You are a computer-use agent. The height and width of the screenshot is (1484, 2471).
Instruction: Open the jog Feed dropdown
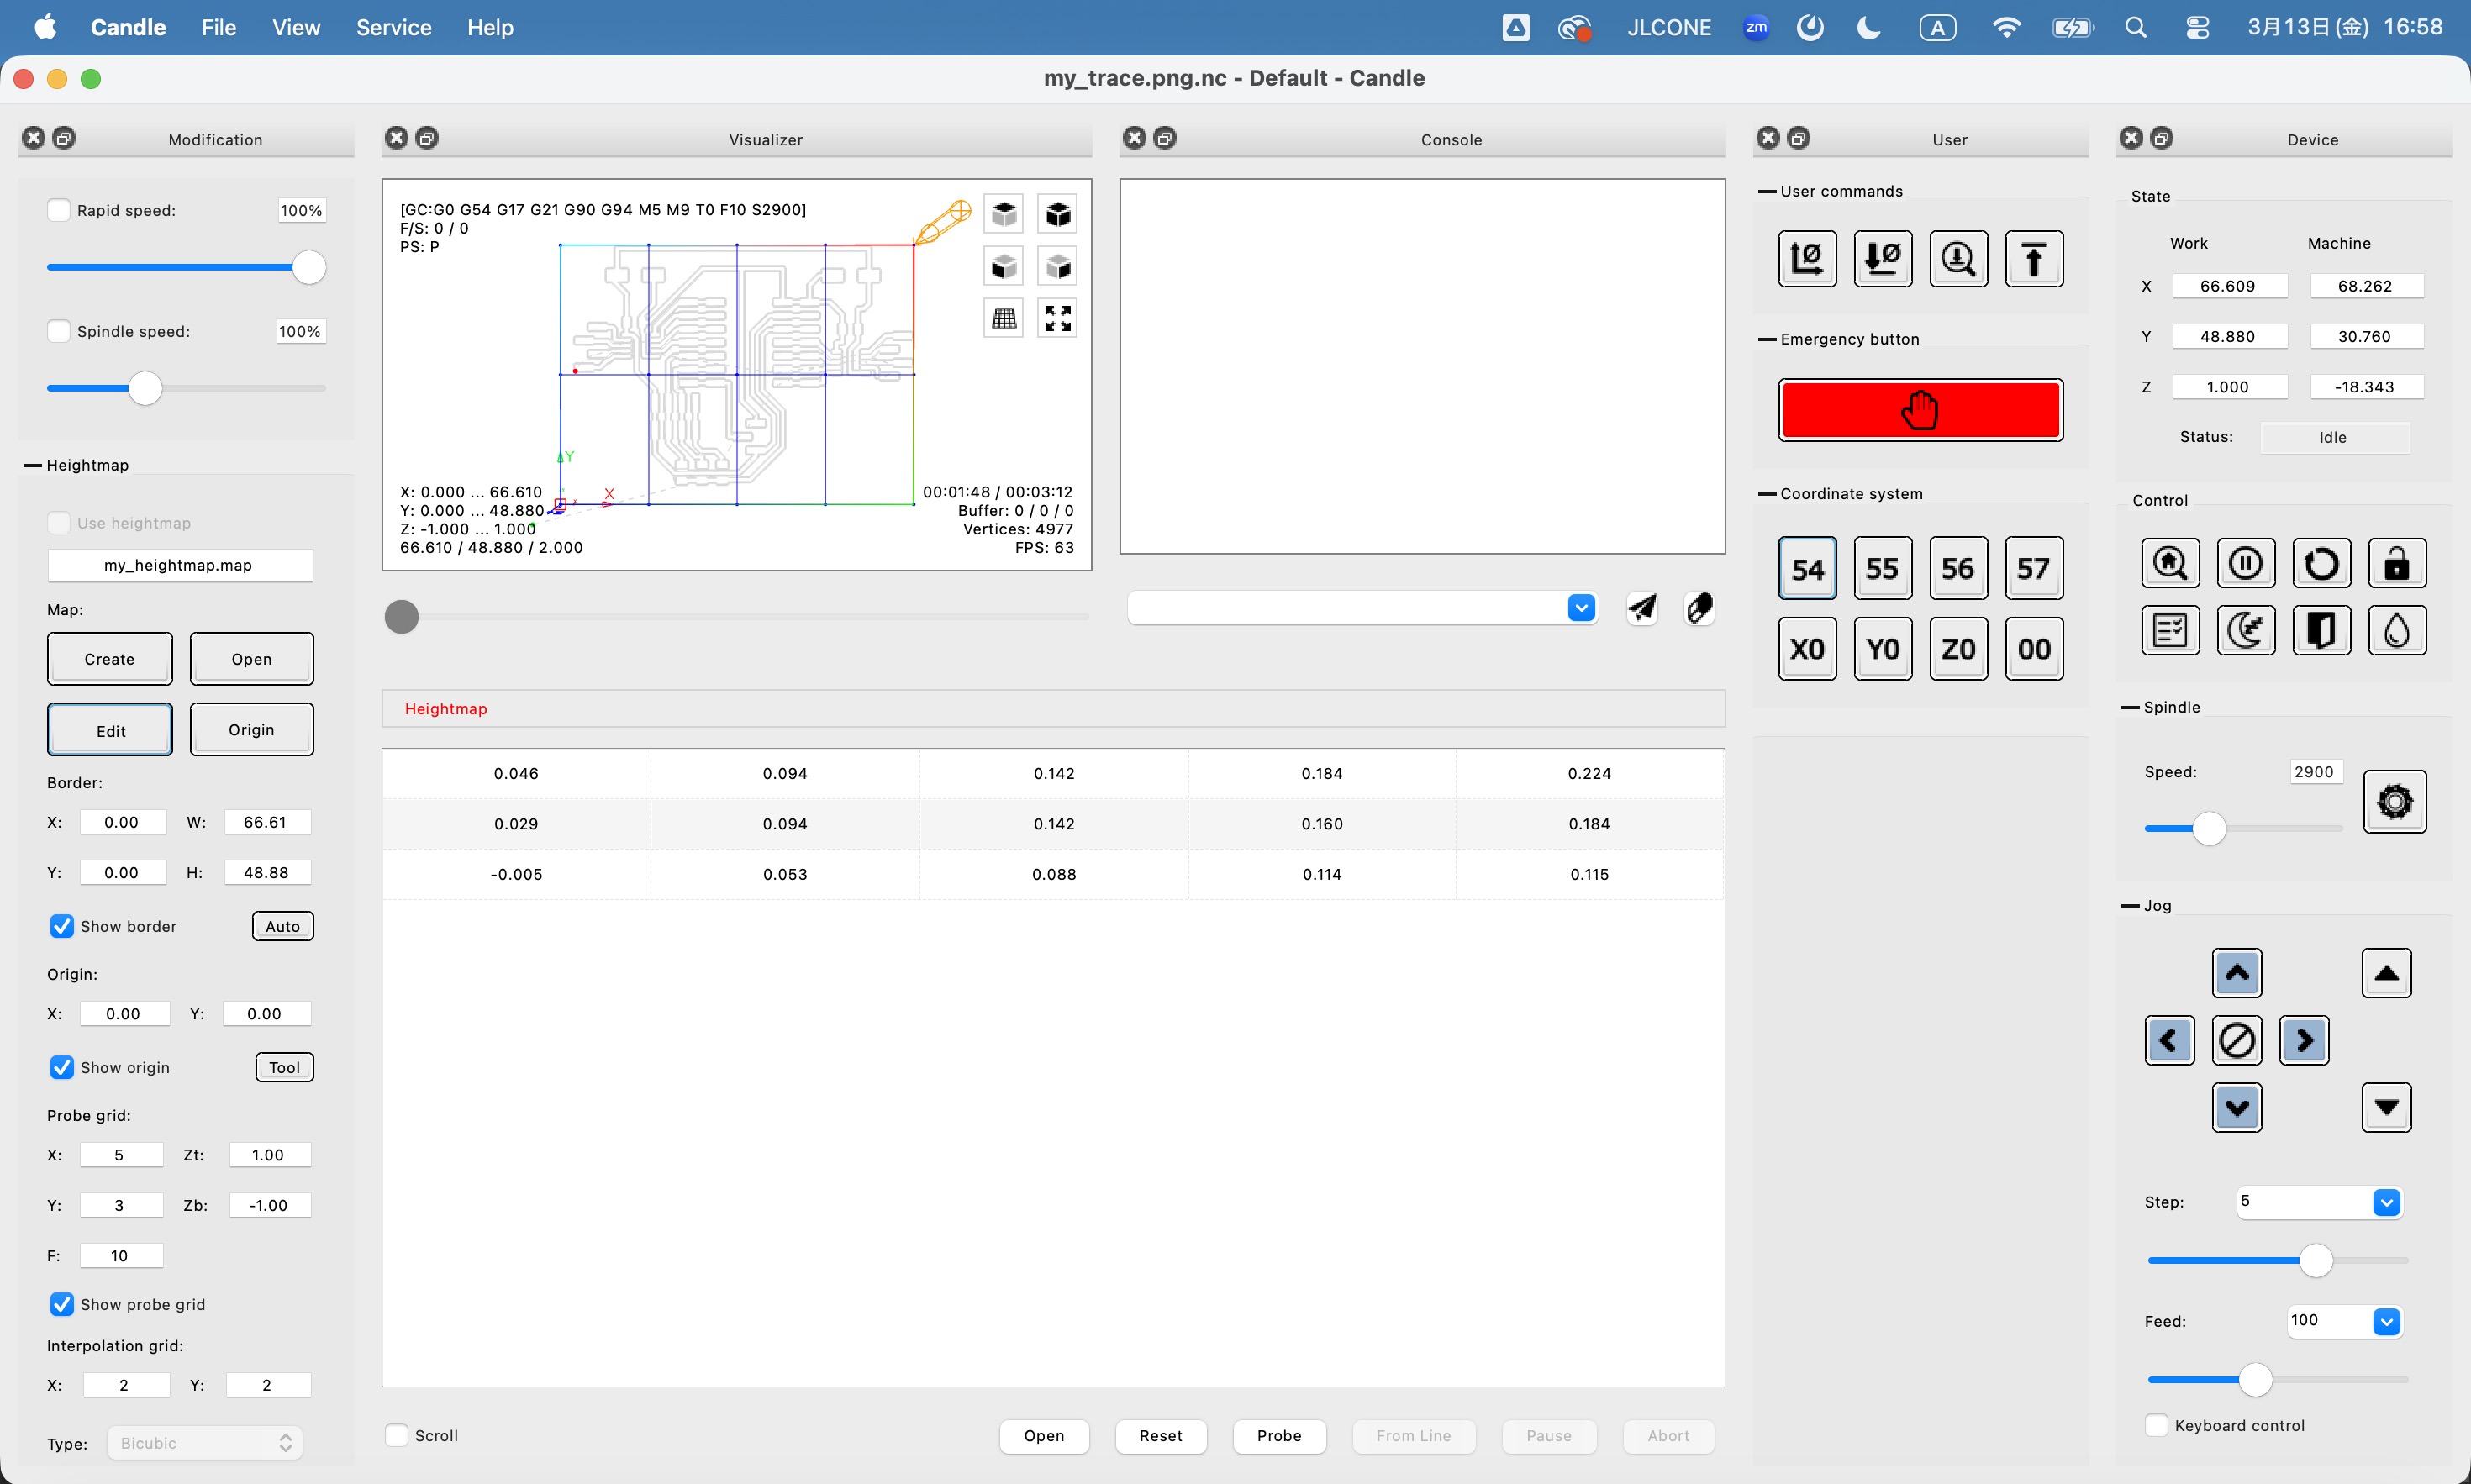(x=2385, y=1321)
